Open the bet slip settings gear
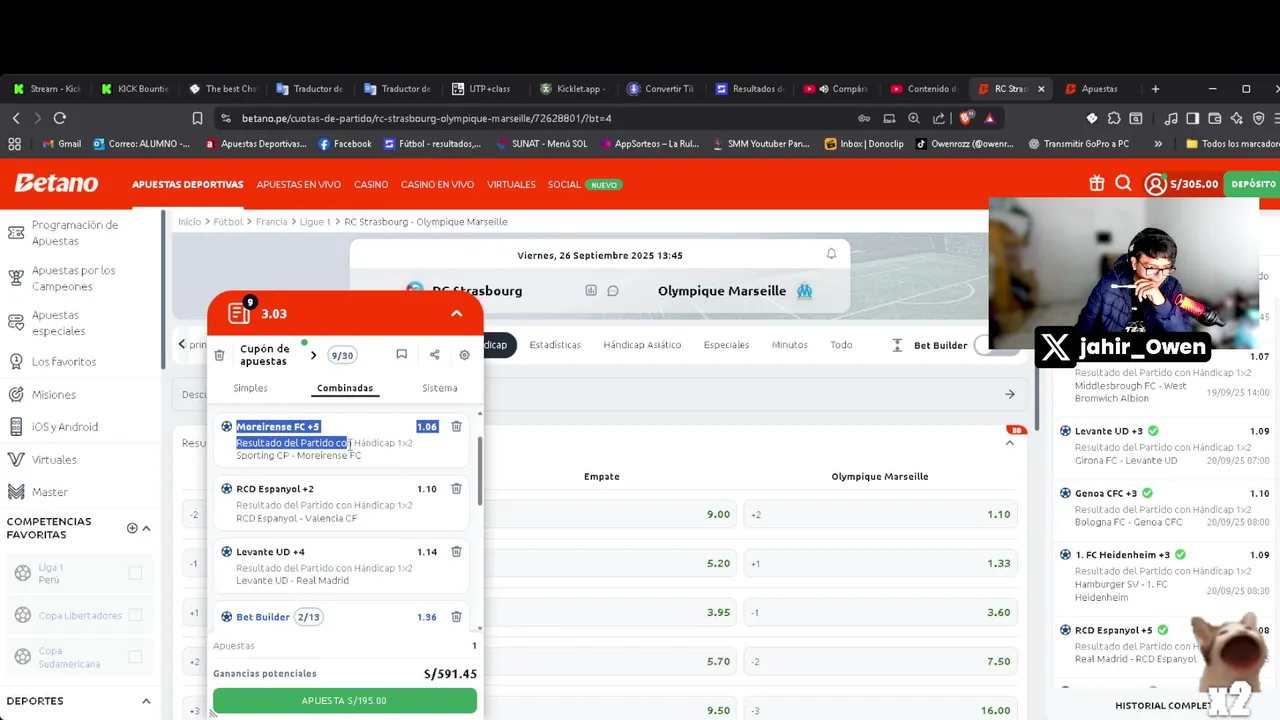 point(464,355)
